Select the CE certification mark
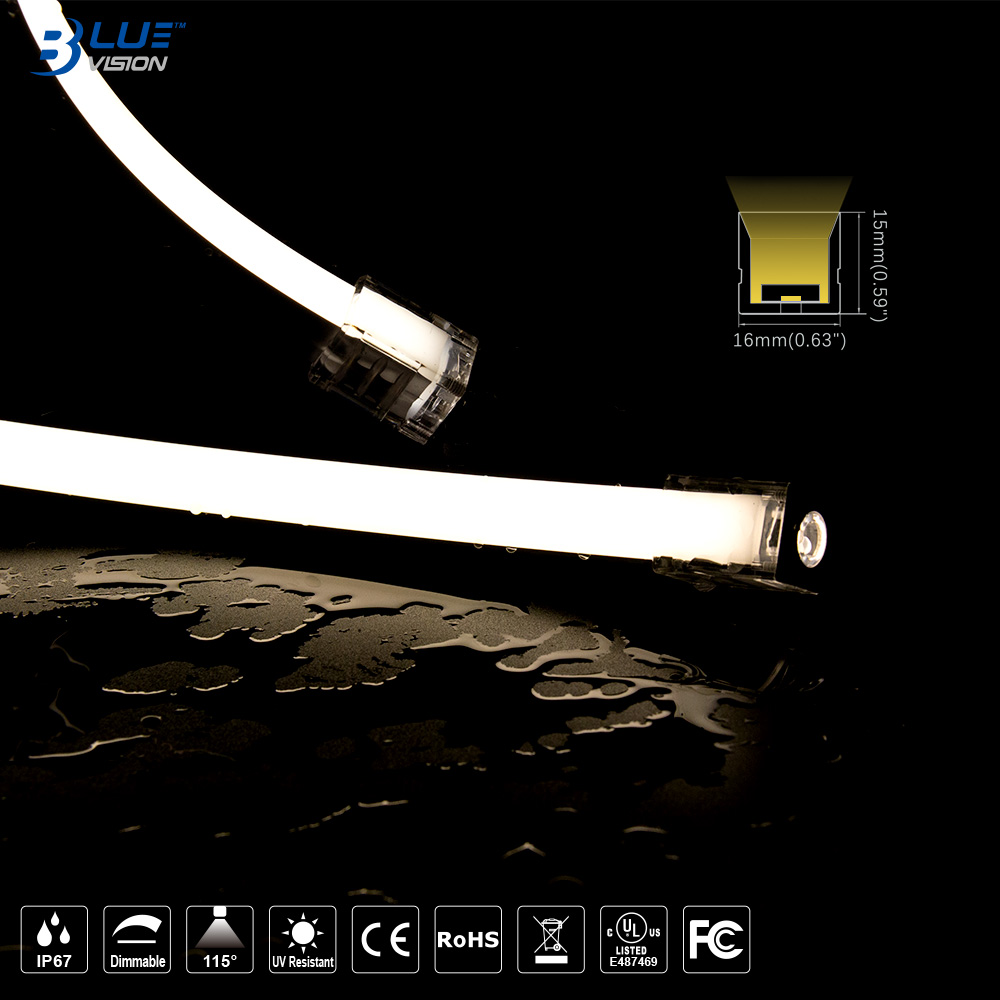The width and height of the screenshot is (1000, 1000). click(385, 940)
